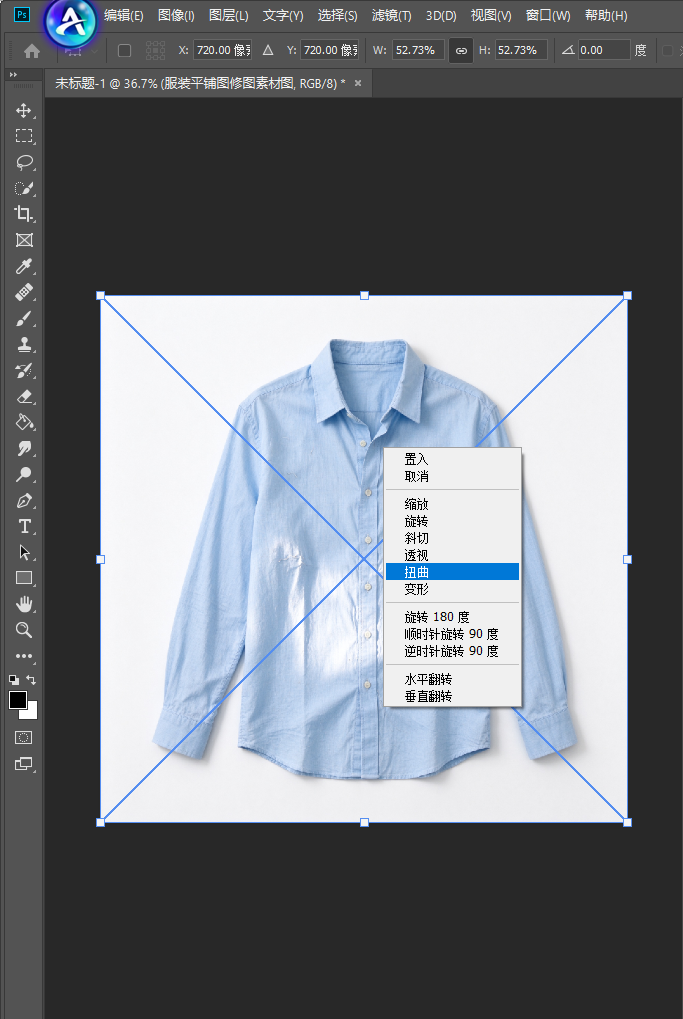
Task: Open the 图层(L) menu
Action: (229, 16)
